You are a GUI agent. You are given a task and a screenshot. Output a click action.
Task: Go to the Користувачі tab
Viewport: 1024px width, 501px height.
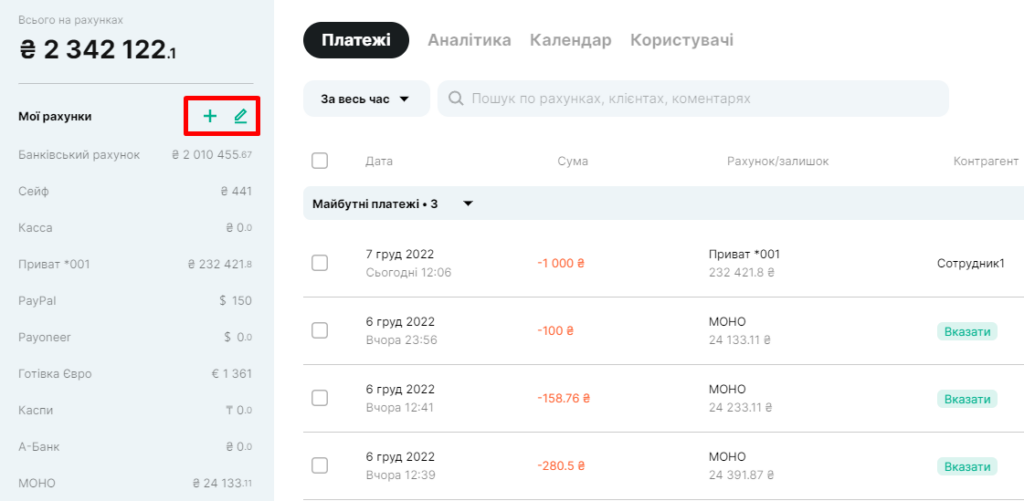tap(682, 40)
